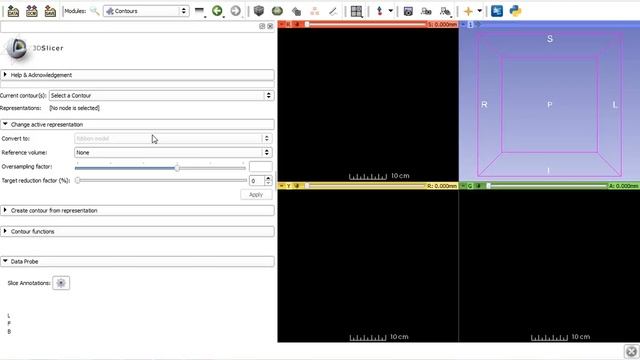This screenshot has height=360, width=640.
Task: Open the Select a Contour dropdown
Action: click(161, 96)
